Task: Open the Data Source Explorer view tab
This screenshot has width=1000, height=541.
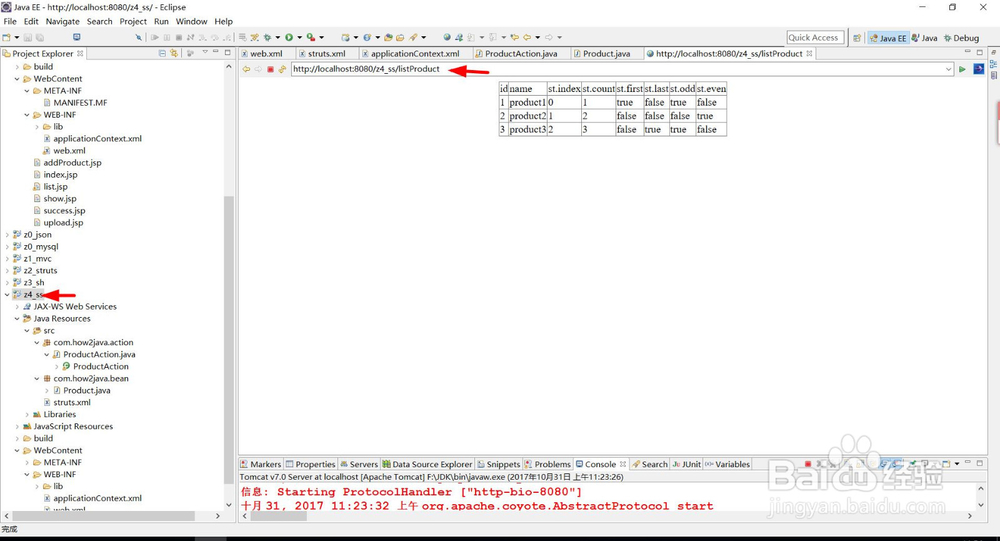Action: click(427, 464)
